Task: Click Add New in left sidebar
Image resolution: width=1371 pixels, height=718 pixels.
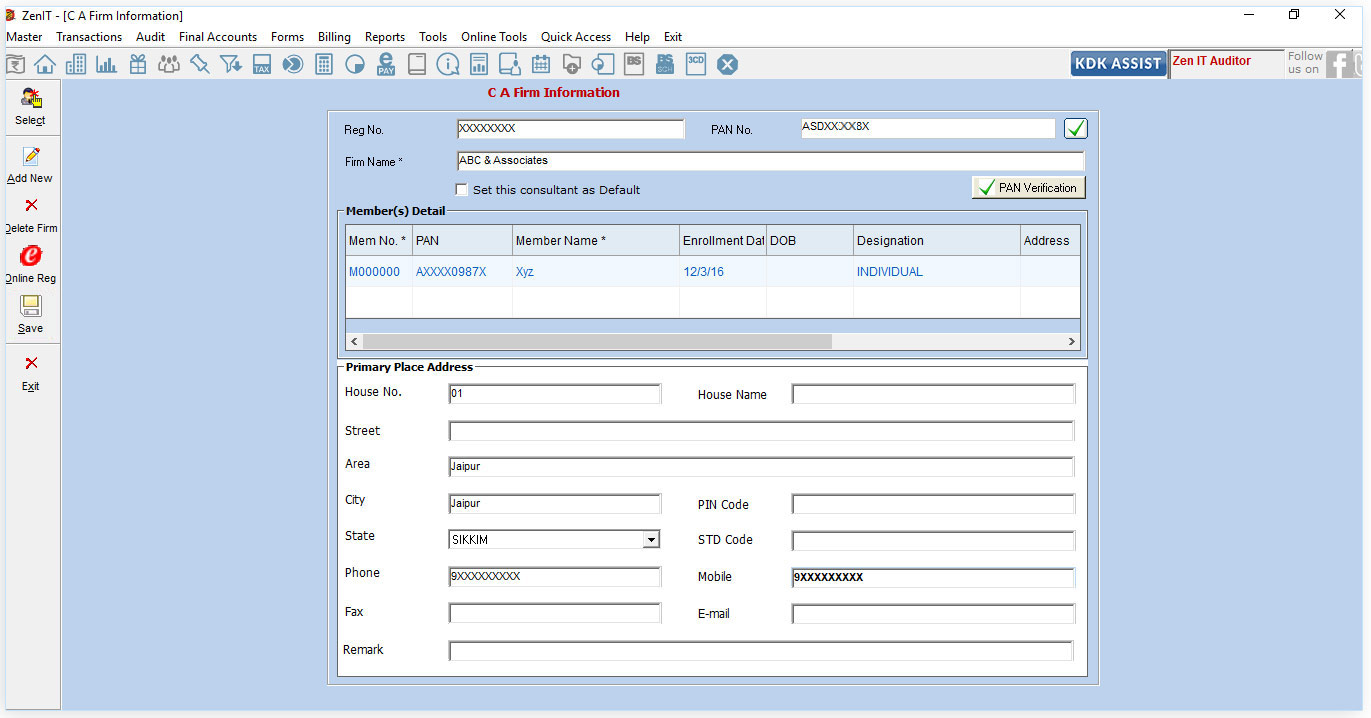Action: pos(30,164)
